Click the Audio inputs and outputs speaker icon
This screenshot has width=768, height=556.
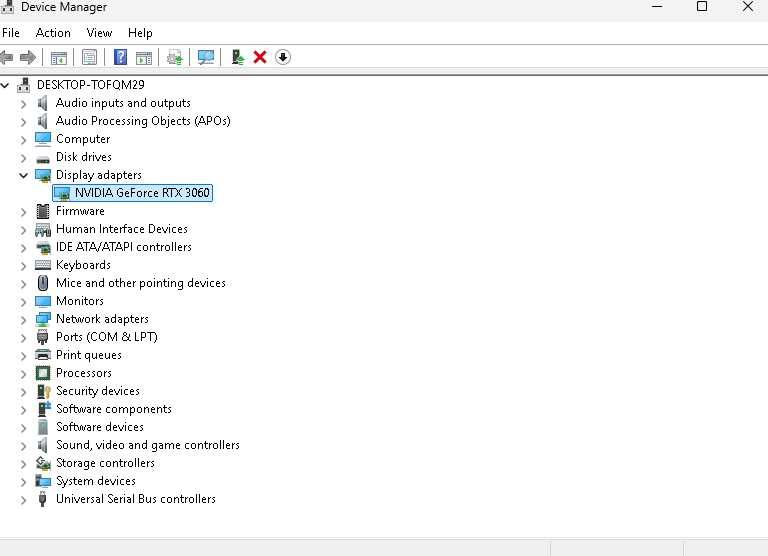coord(43,103)
